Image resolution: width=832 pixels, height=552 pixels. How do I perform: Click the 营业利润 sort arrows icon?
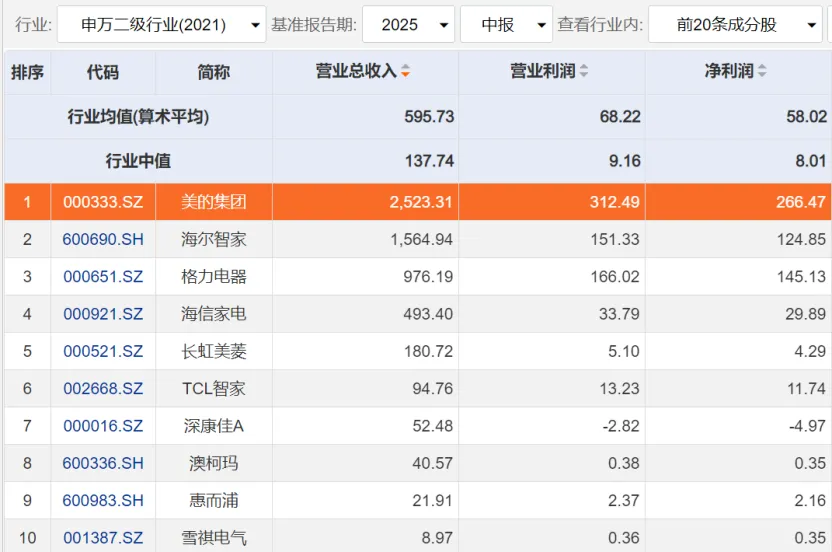[584, 72]
